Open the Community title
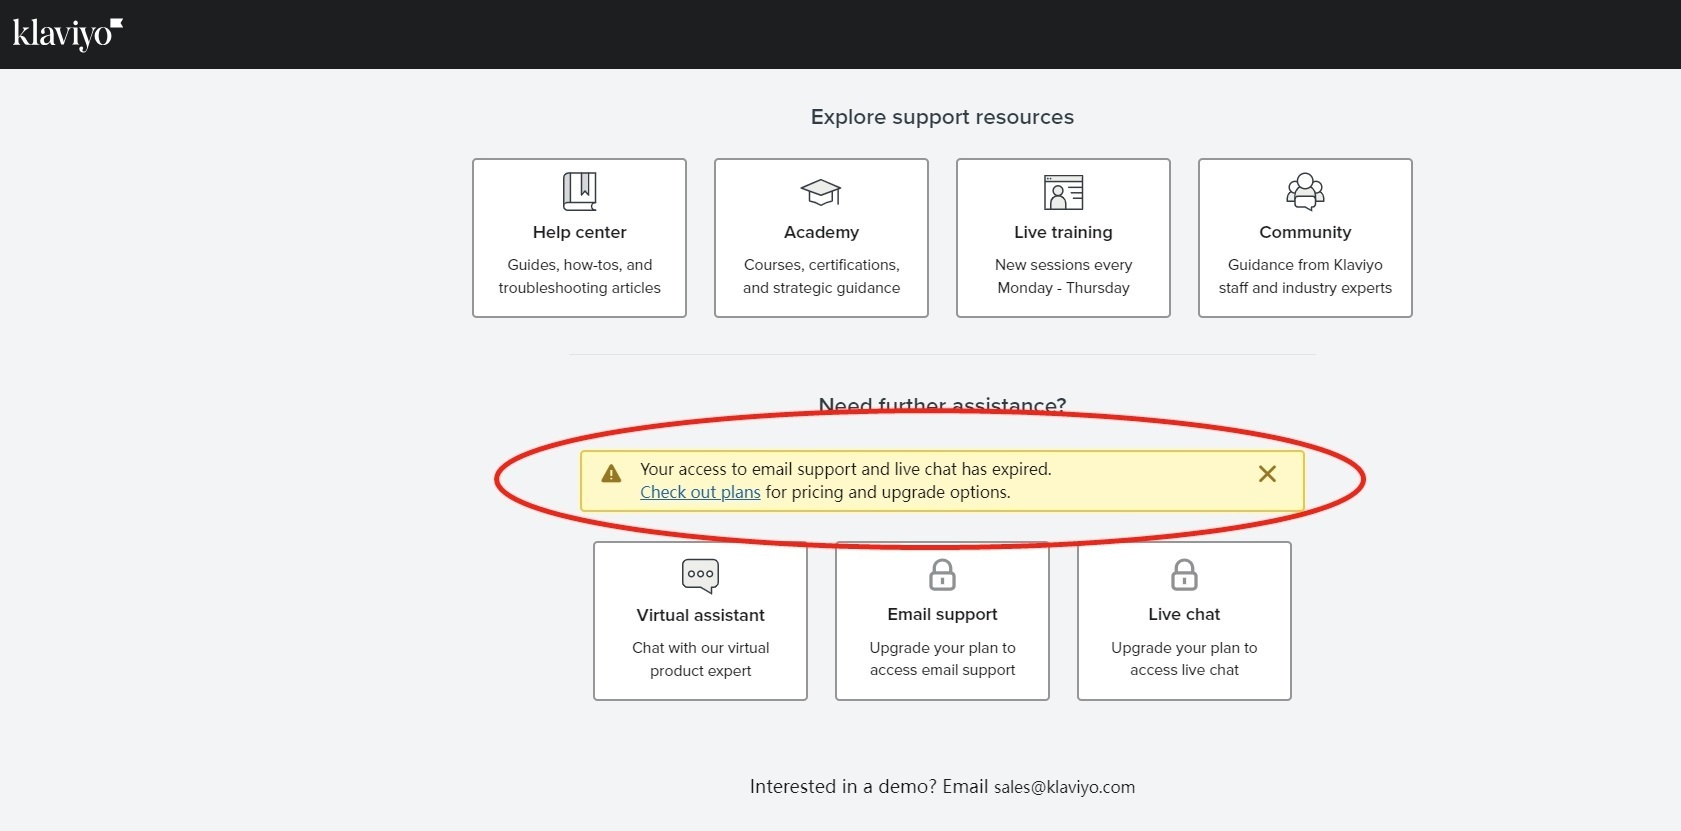1681x831 pixels. tap(1305, 232)
